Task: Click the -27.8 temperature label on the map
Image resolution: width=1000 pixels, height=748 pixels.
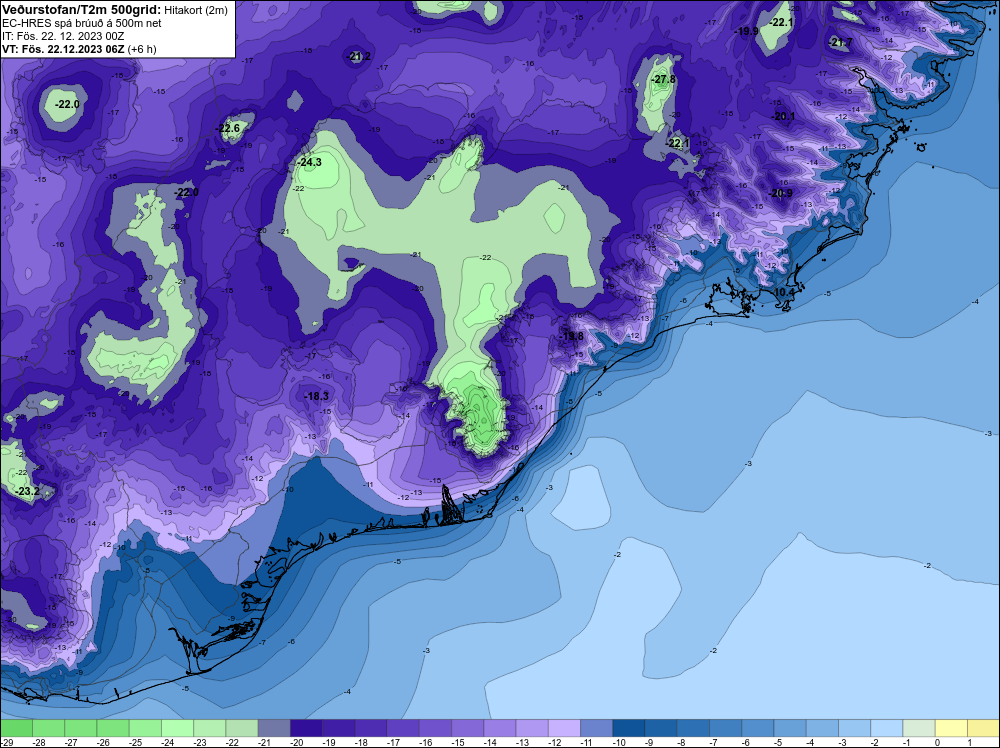Action: pos(663,80)
